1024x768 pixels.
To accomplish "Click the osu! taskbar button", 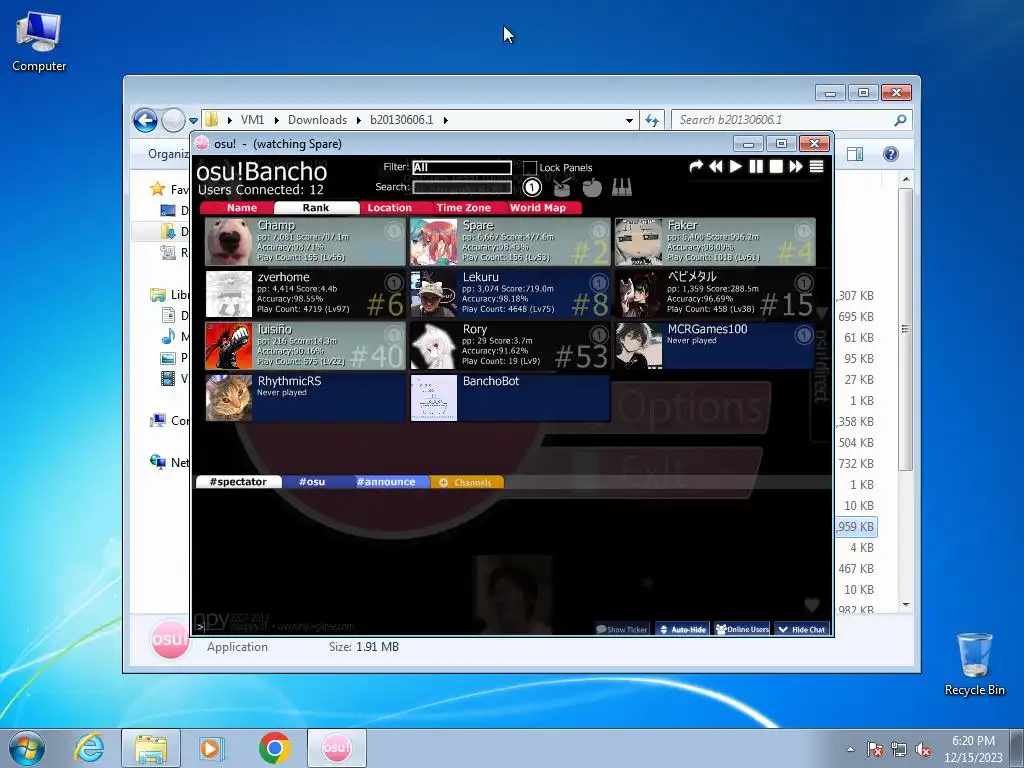I will tap(336, 748).
